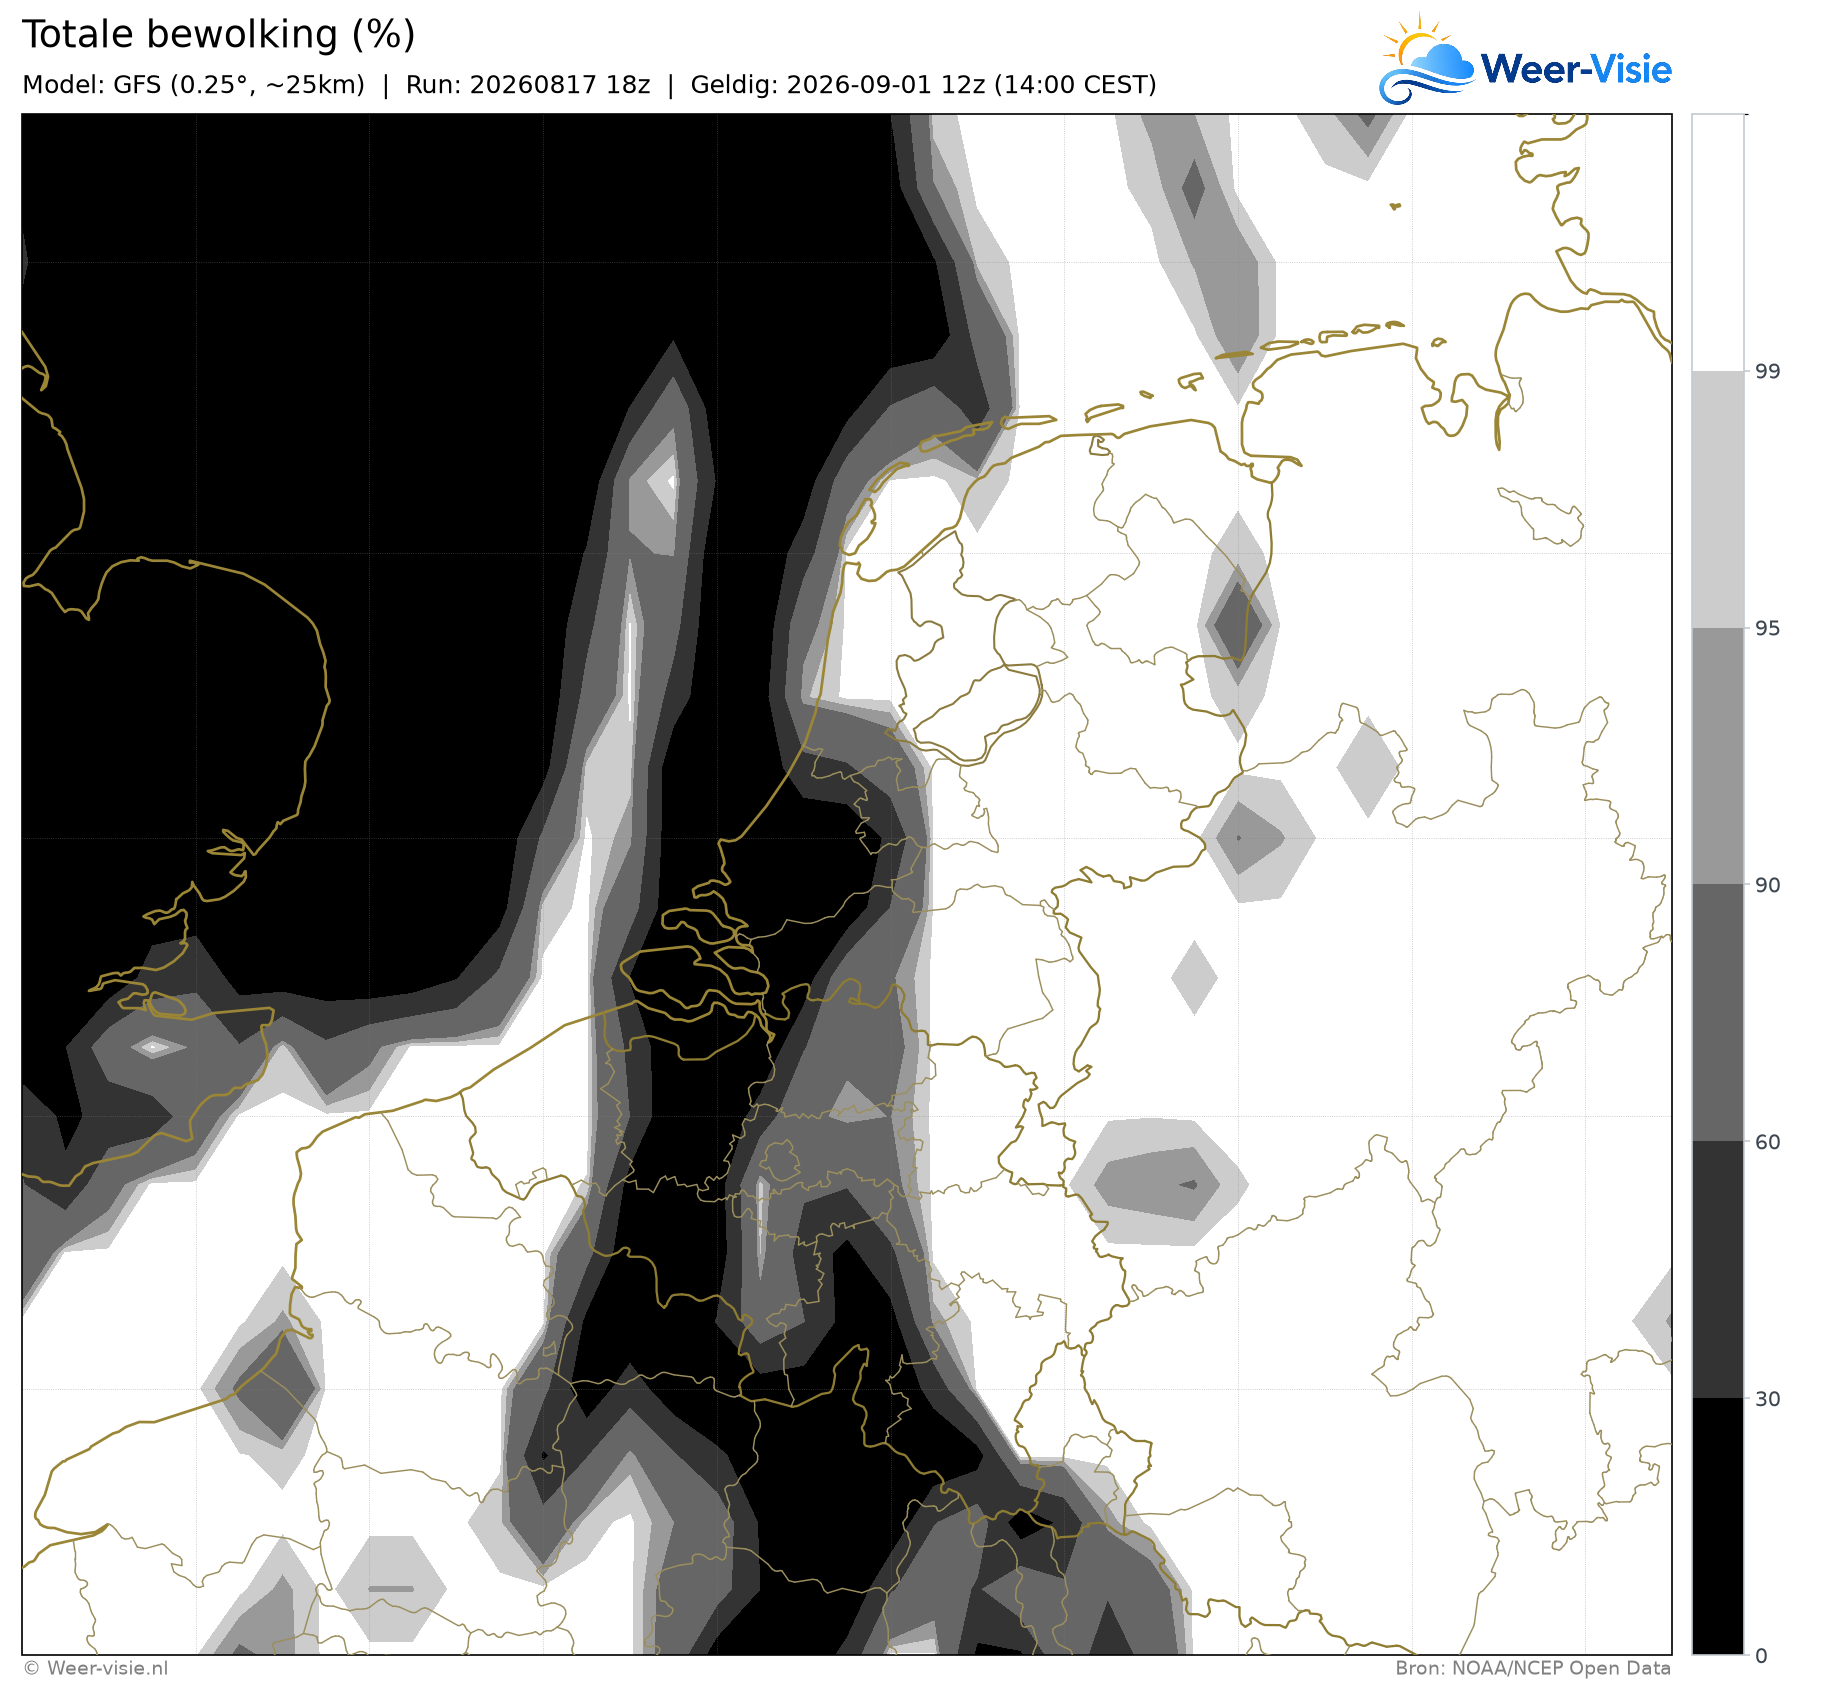Click the white above-99 colorbar segment
1824x1681 pixels.
pos(1717,243)
